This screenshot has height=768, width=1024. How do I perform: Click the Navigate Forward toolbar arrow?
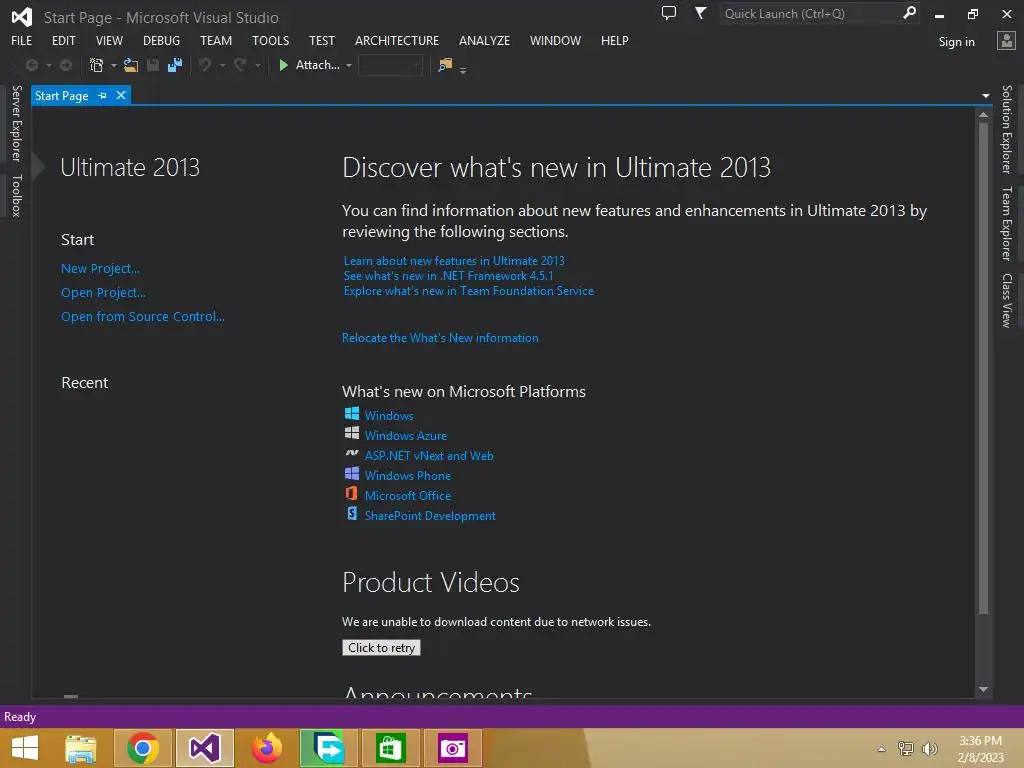(66, 65)
